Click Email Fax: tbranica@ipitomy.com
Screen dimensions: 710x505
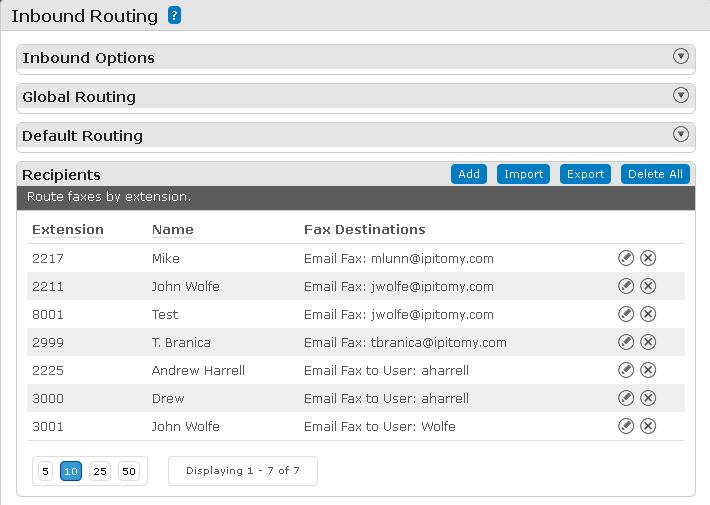pos(405,343)
